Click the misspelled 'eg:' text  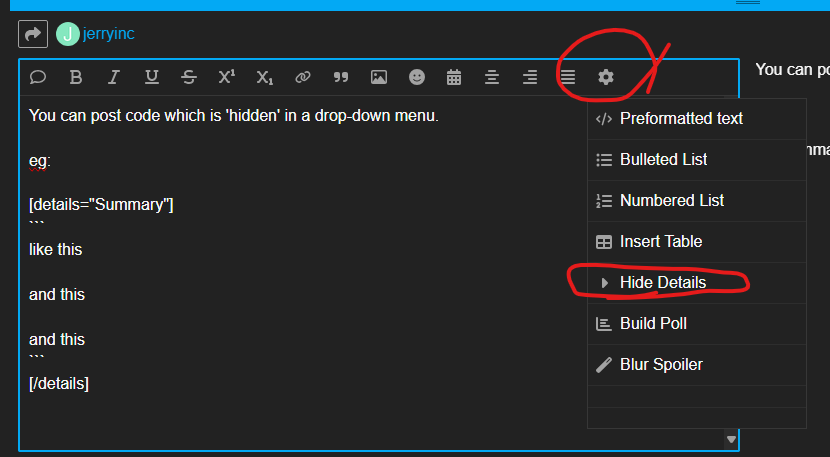point(40,161)
